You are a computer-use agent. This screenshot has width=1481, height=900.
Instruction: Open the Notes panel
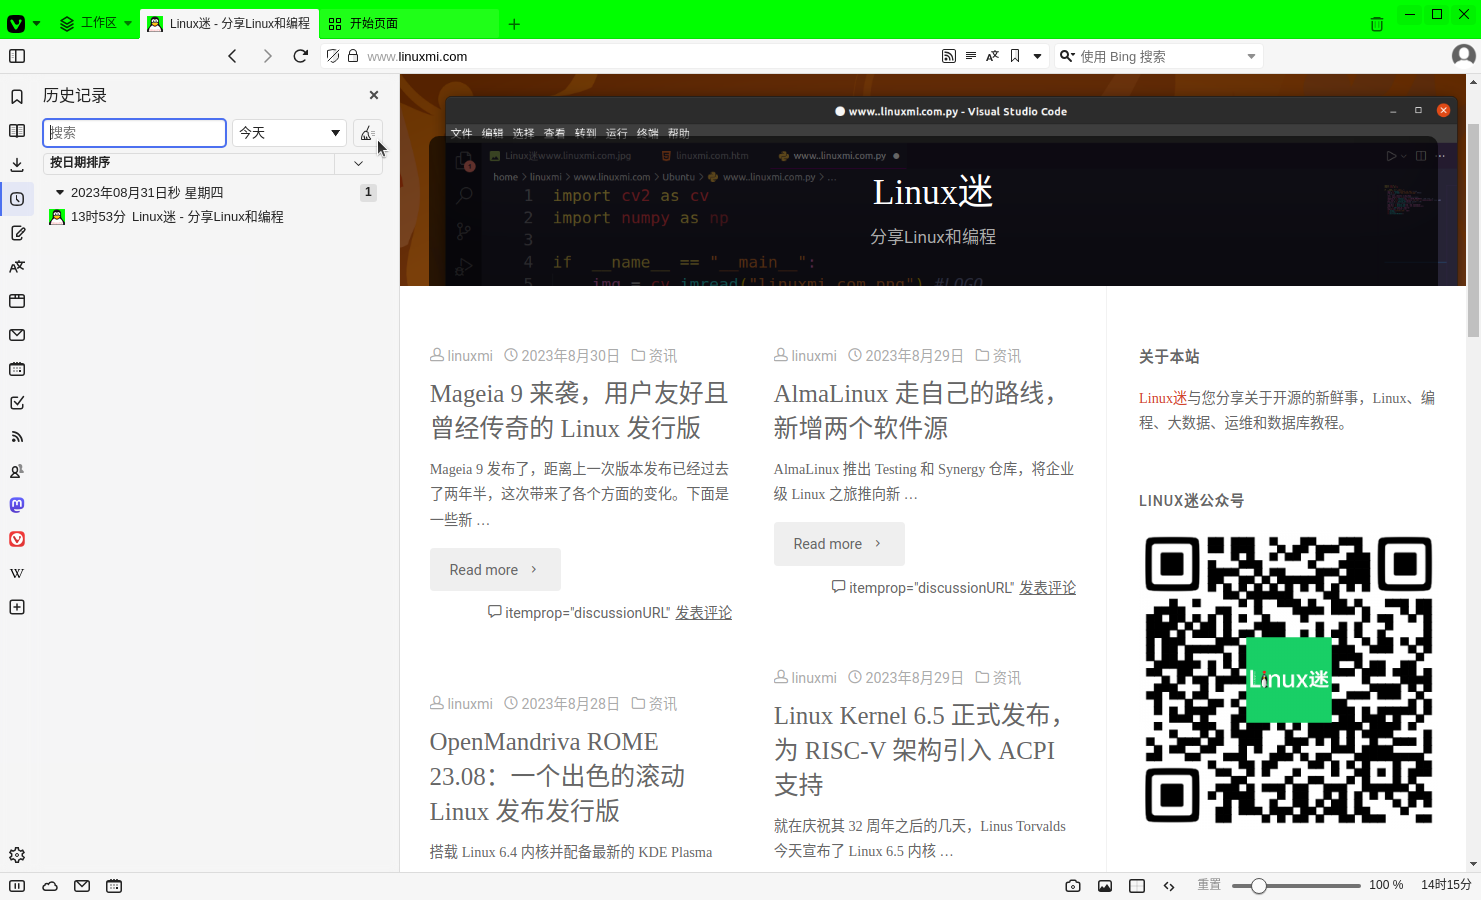17,233
